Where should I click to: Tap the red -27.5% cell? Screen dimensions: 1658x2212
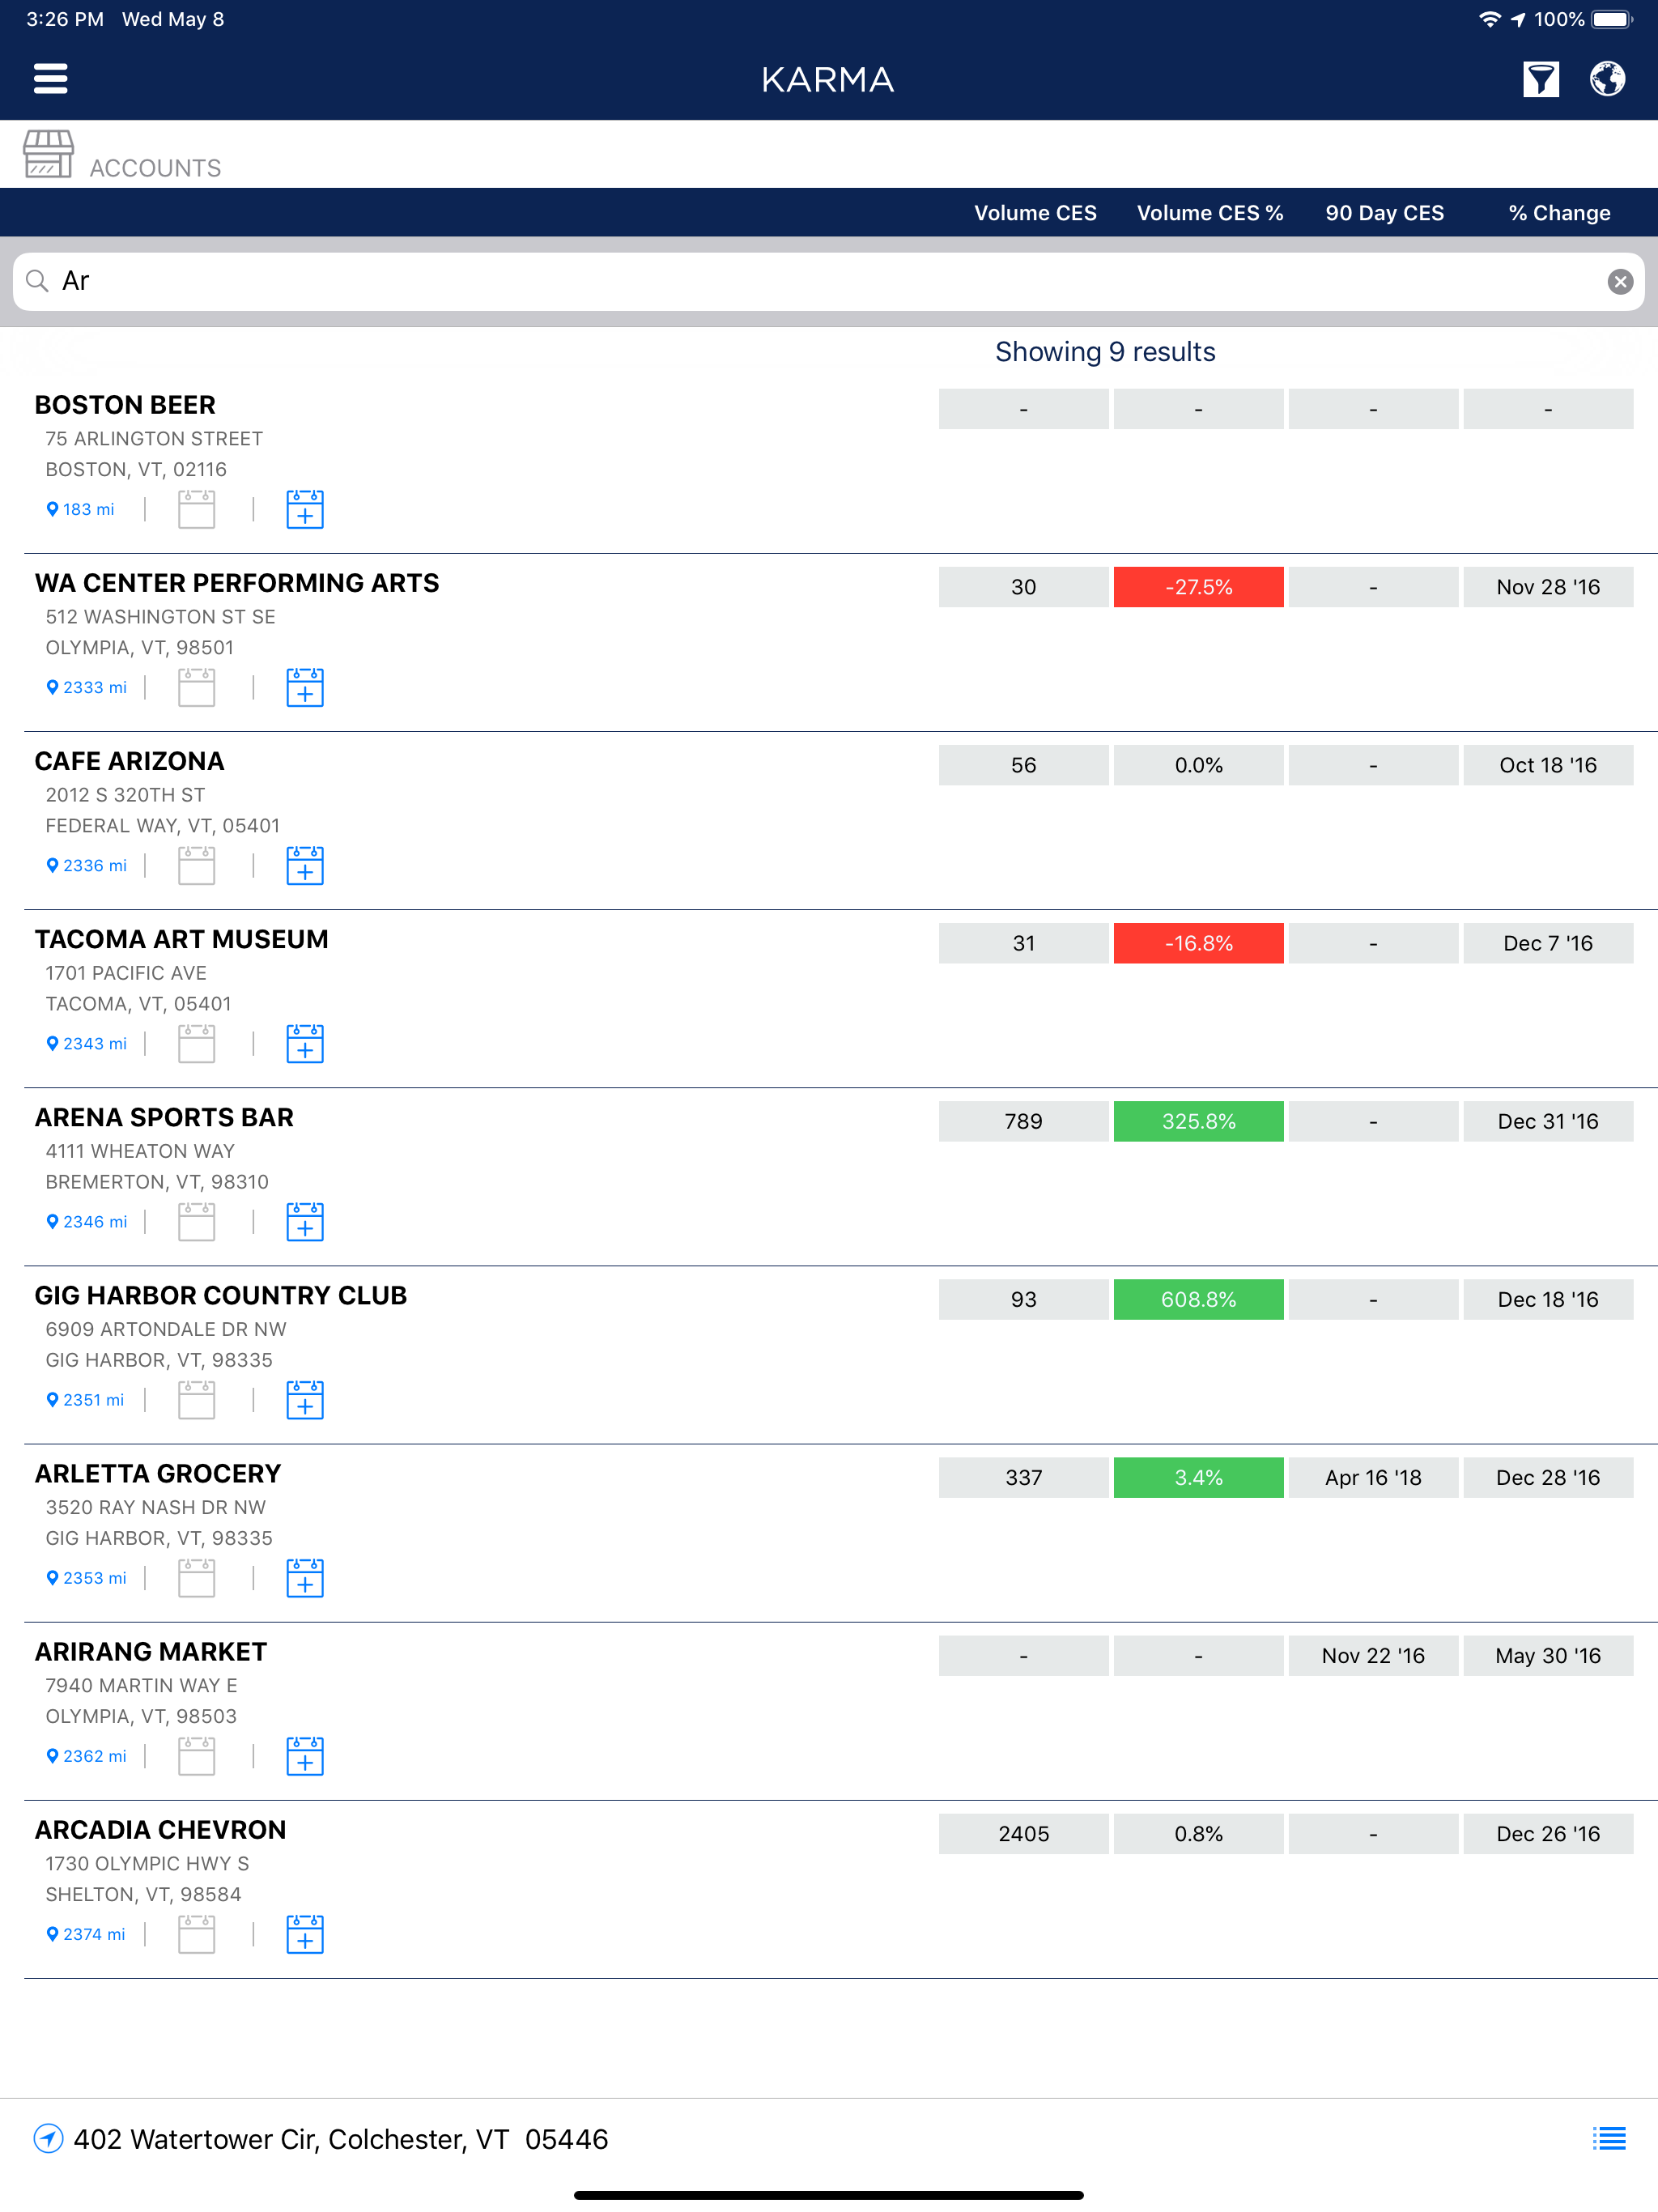(x=1198, y=587)
